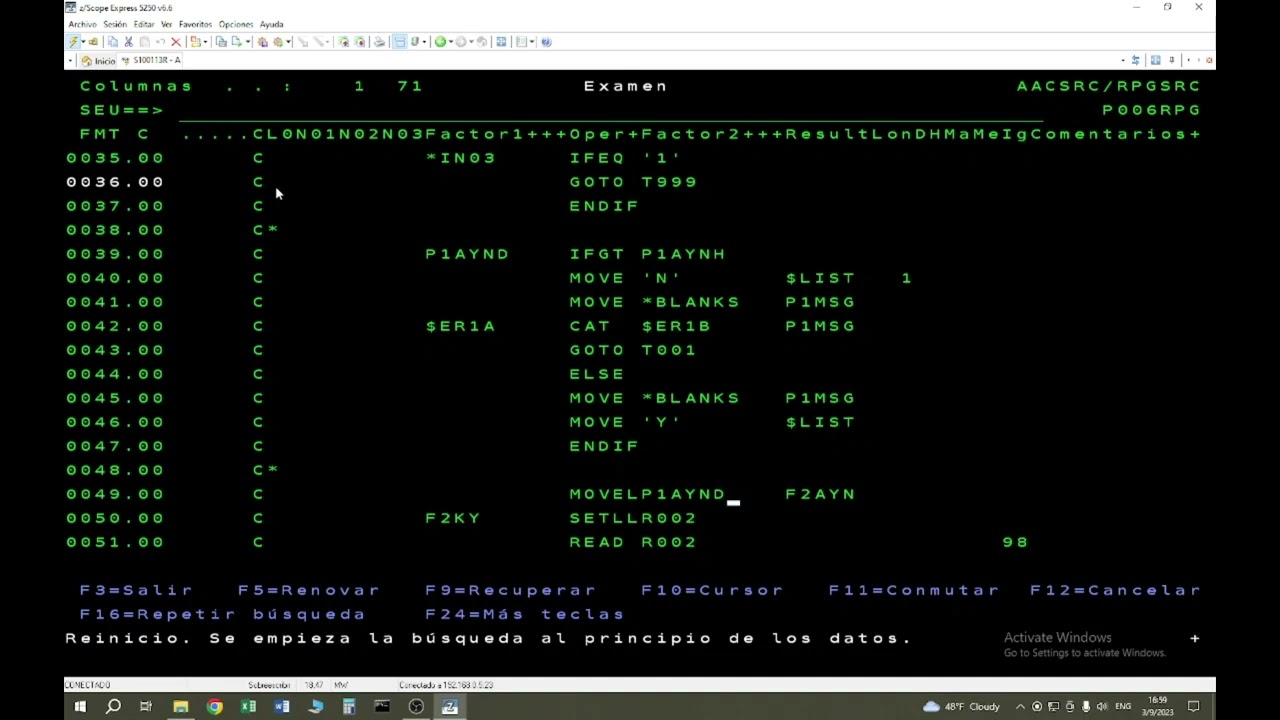Screen dimensions: 1280x720
Task: Click the copy icon in toolbar
Action: (112, 42)
